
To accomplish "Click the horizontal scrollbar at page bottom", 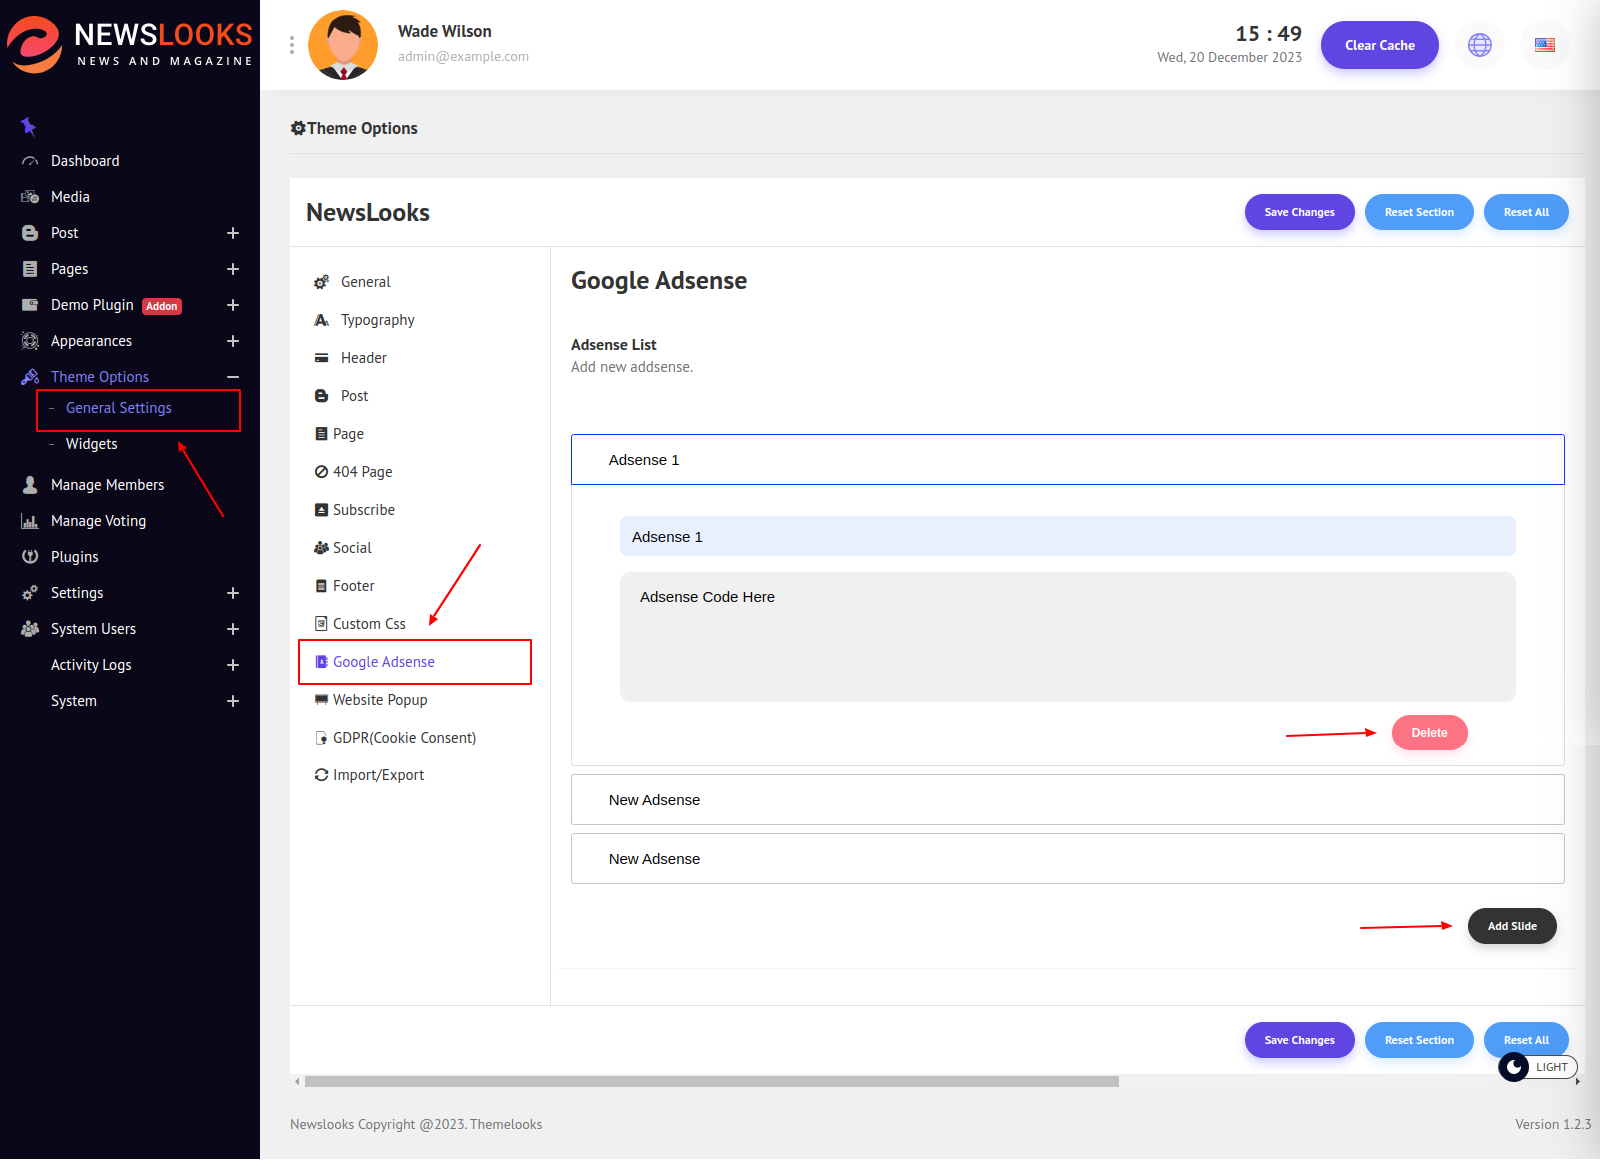I will point(711,1081).
